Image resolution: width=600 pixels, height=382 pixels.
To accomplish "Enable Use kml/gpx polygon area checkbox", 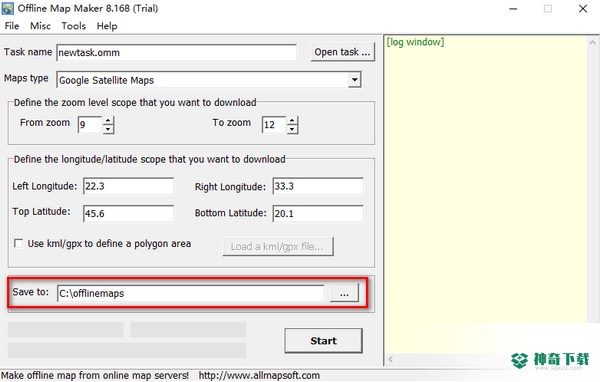I will point(18,243).
